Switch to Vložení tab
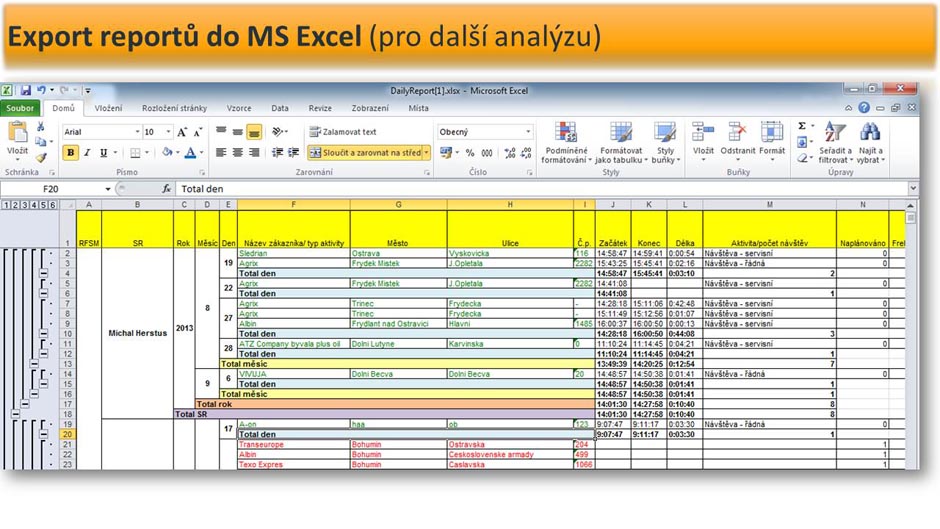Viewport: 940px width, 529px height. point(108,108)
